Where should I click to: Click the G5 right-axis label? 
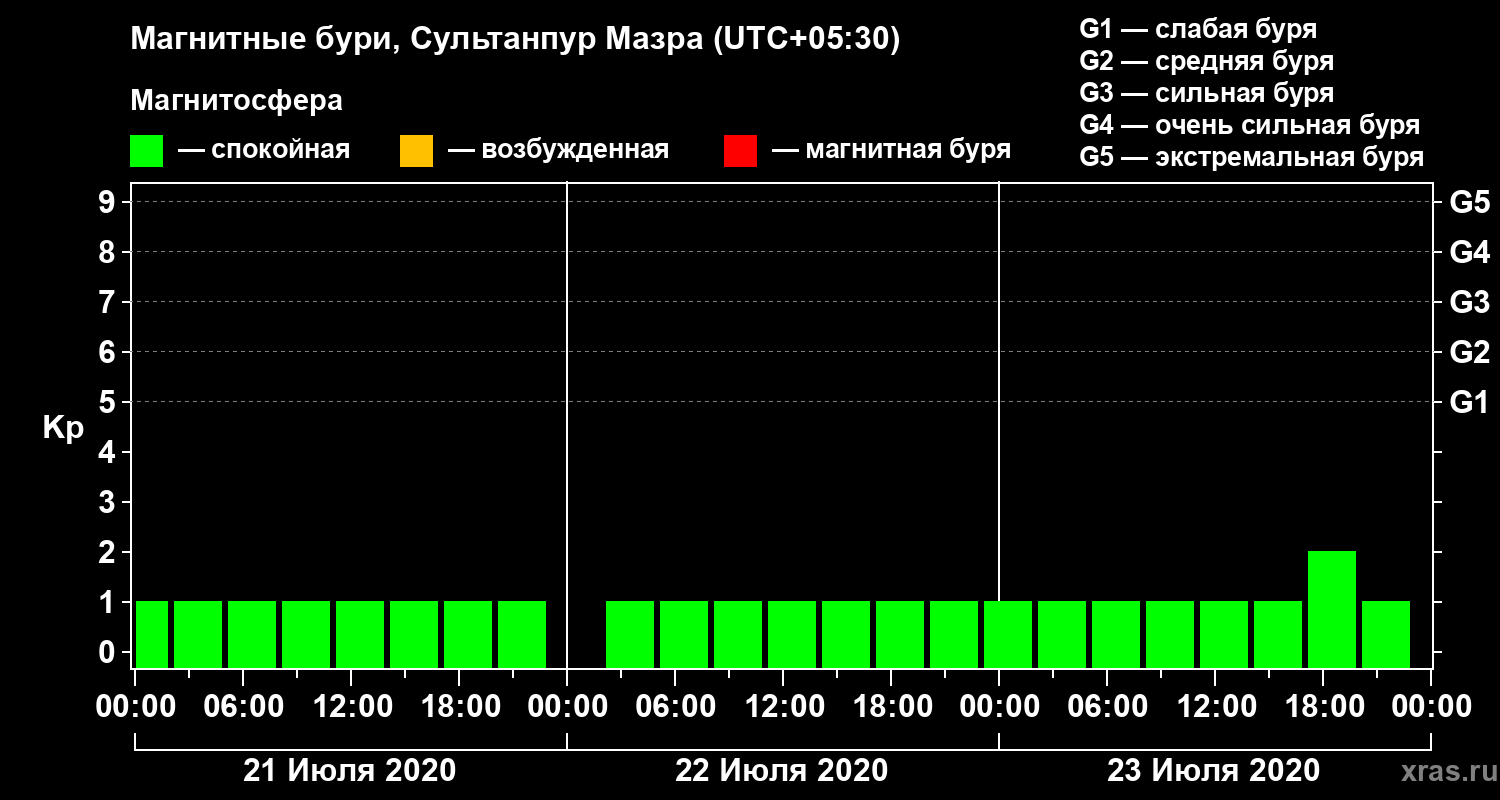1469,202
